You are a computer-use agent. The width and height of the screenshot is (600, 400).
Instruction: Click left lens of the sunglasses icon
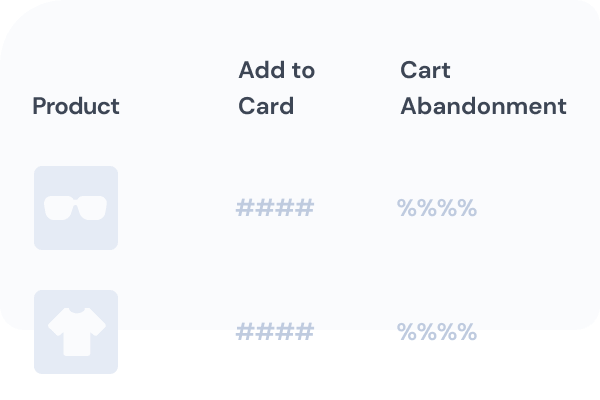tap(59, 208)
